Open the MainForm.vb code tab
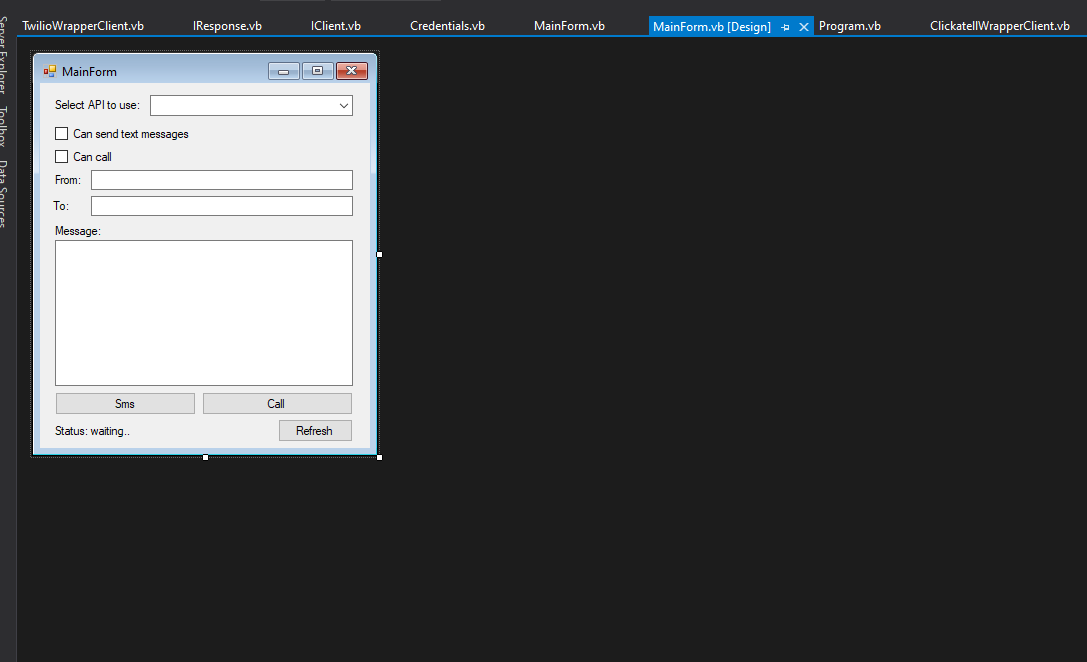The height and width of the screenshot is (662, 1087). [569, 26]
